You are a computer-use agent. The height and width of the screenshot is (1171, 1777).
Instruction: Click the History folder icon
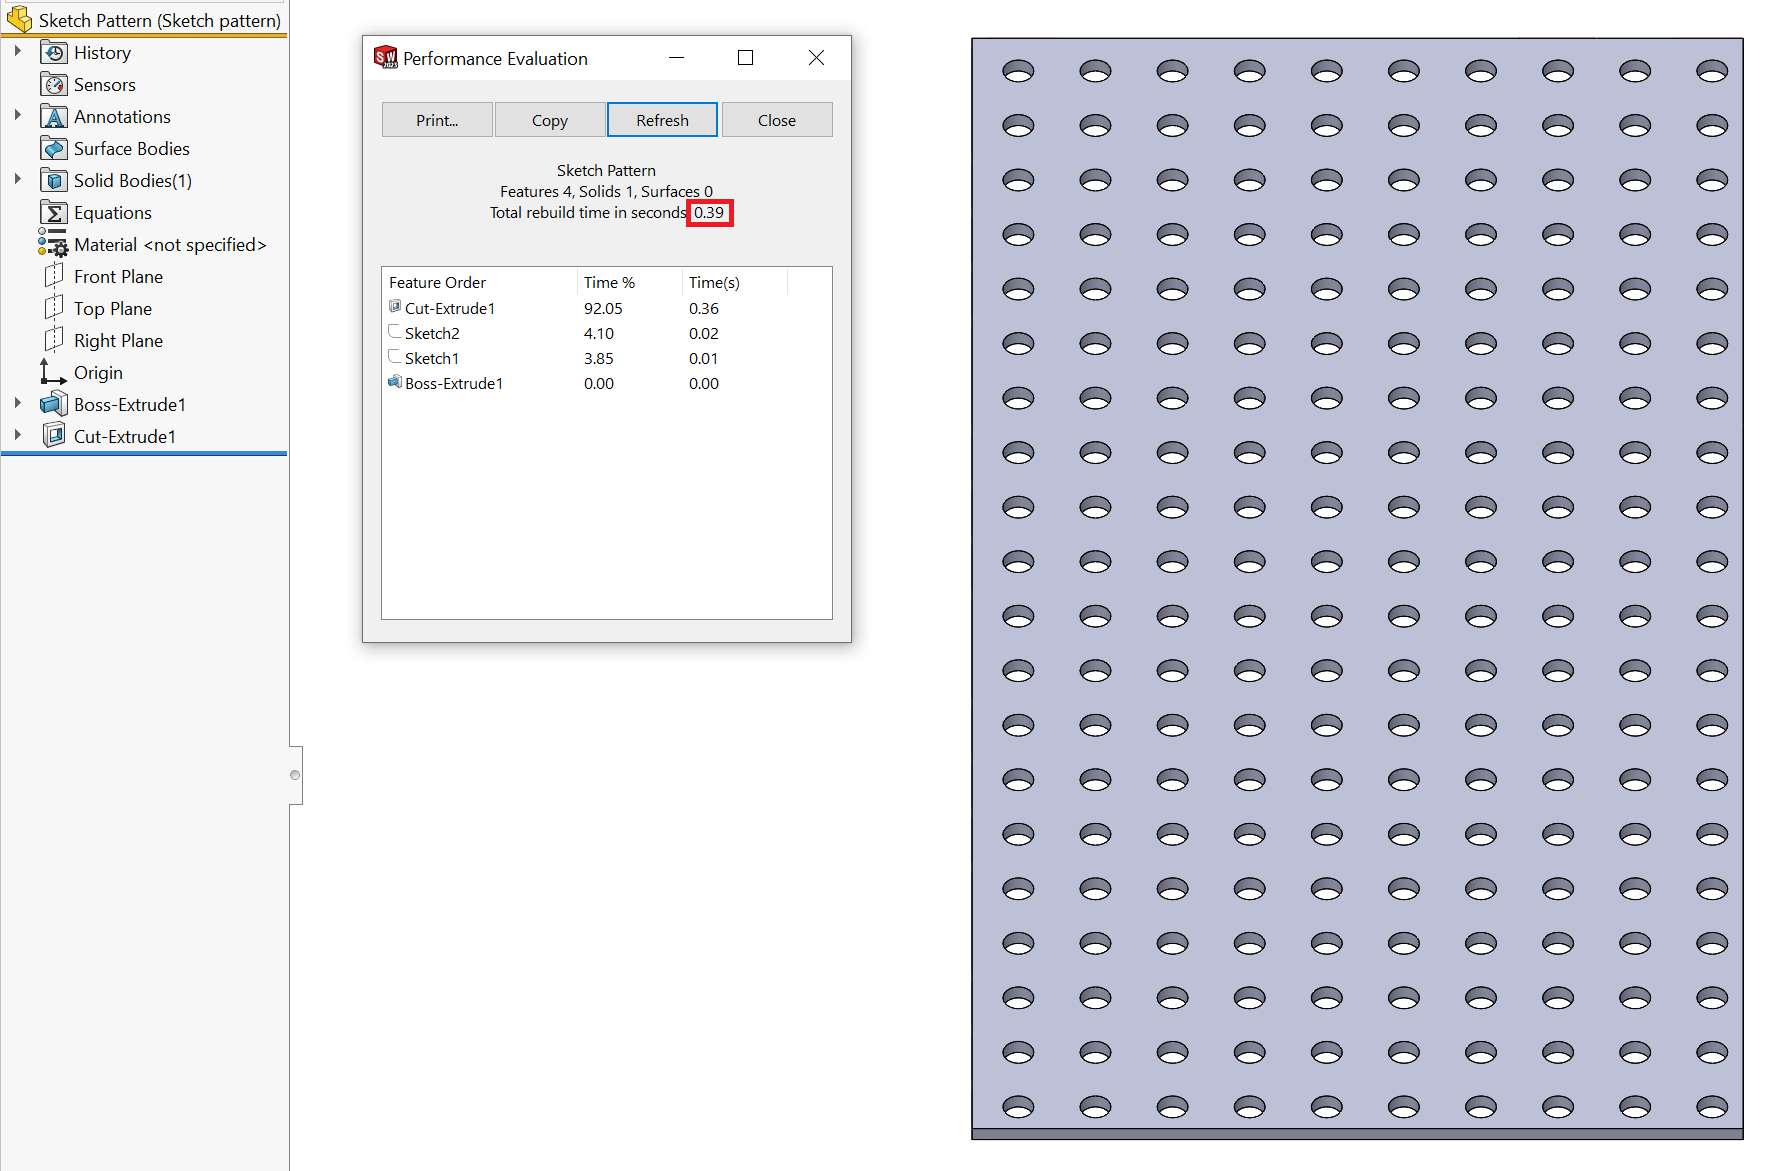(54, 53)
